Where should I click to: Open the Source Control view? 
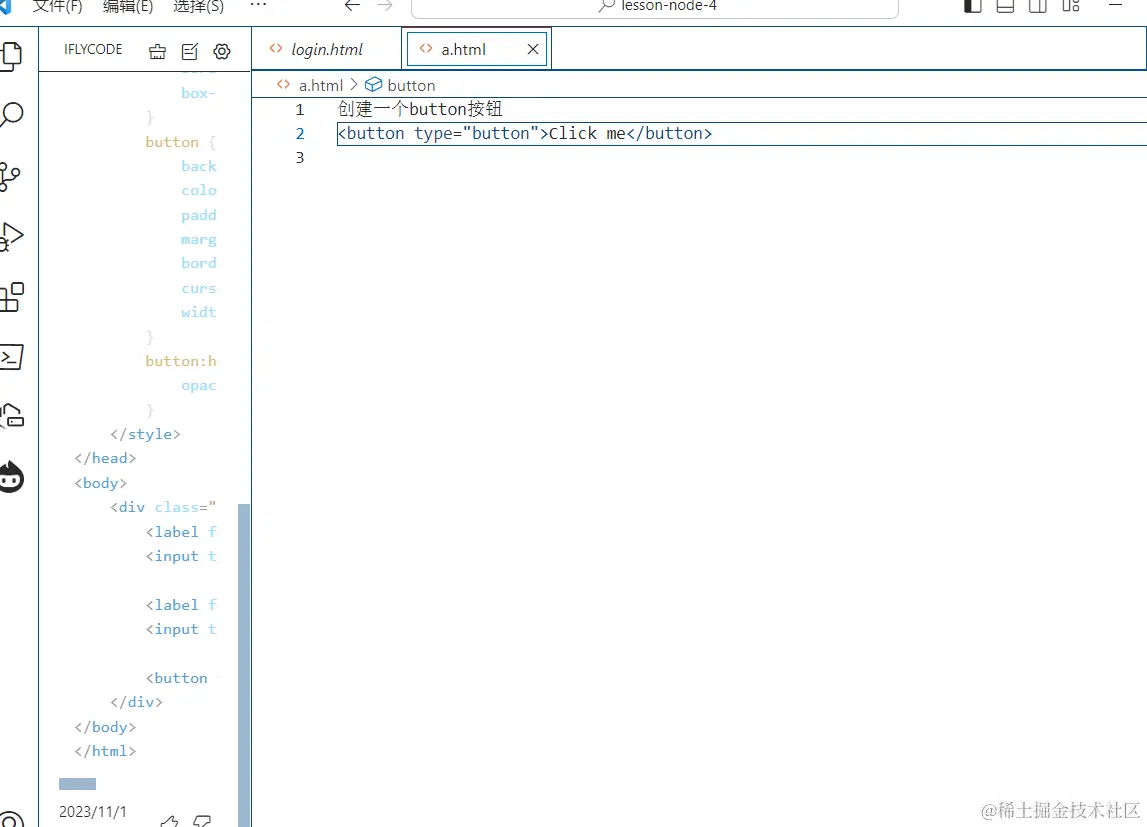click(x=10, y=176)
